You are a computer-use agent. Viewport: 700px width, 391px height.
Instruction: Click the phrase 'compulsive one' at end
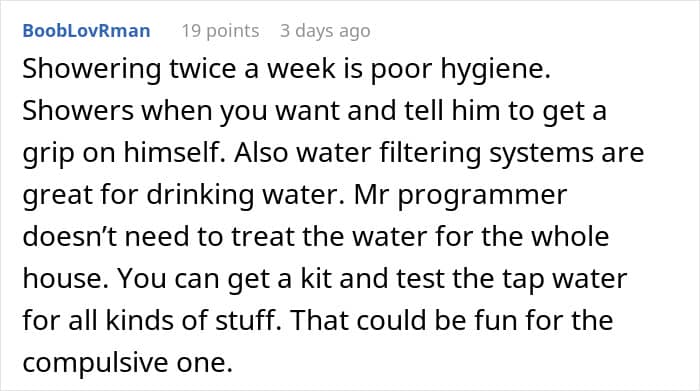click(x=127, y=363)
